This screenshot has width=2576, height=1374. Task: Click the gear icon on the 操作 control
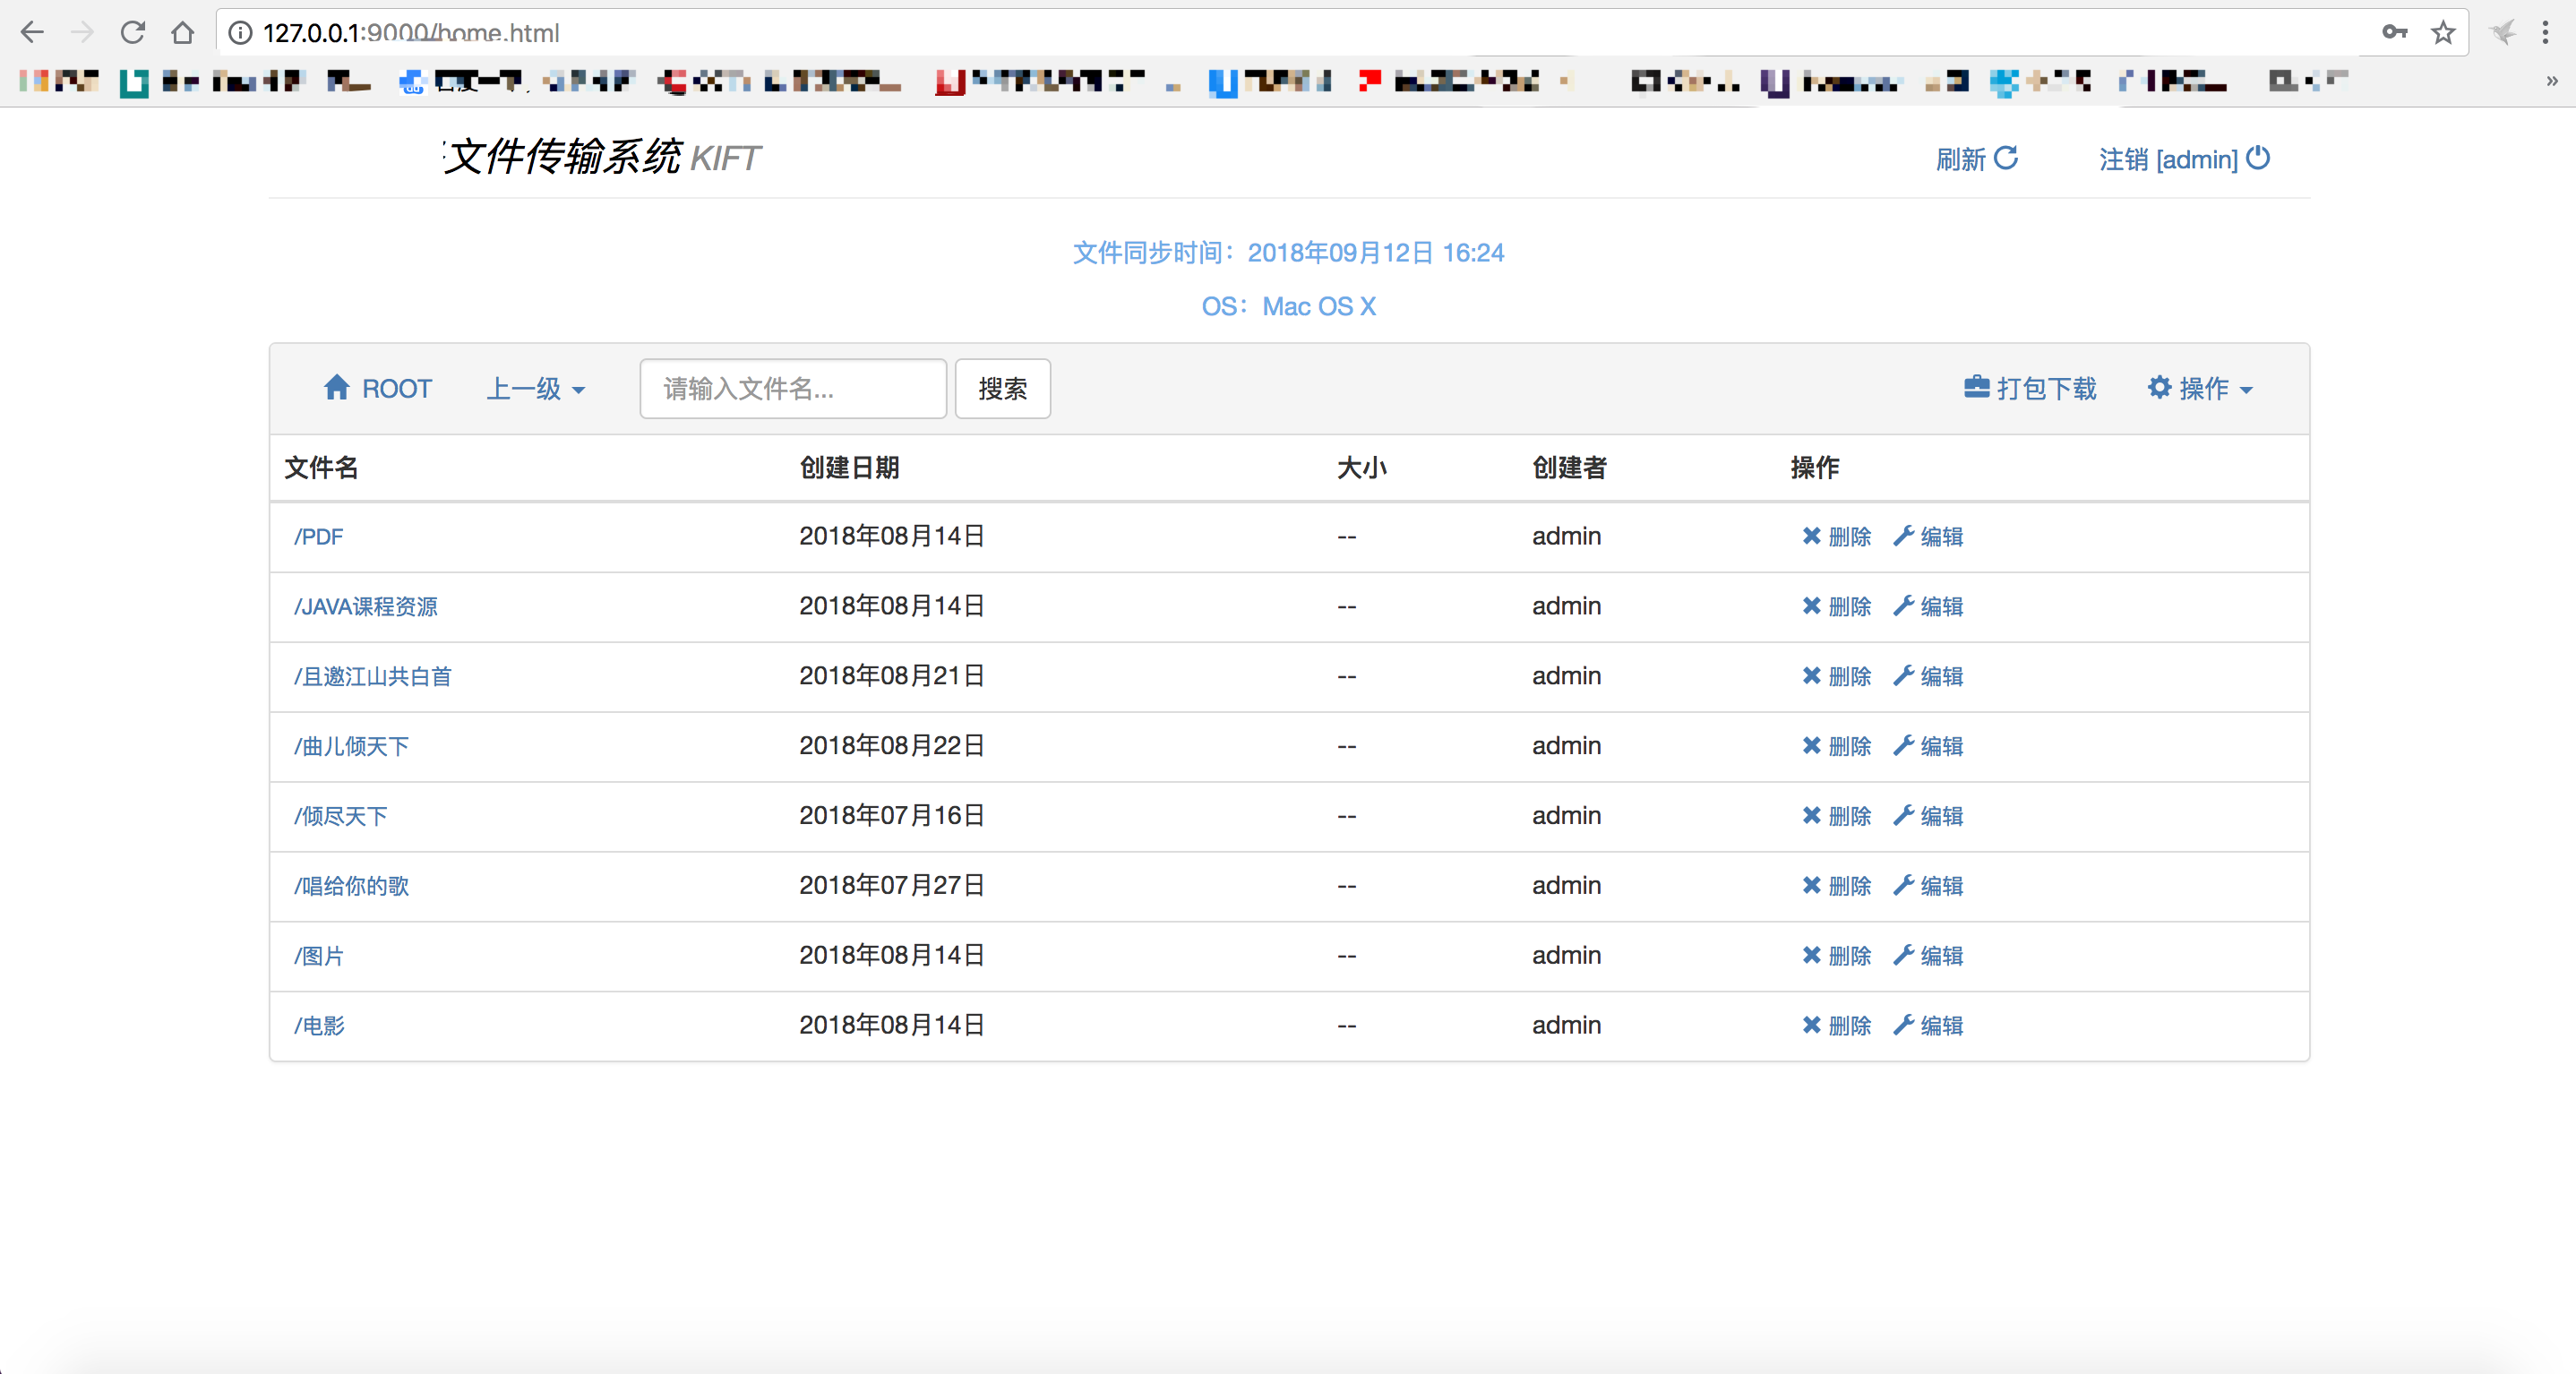[2161, 388]
